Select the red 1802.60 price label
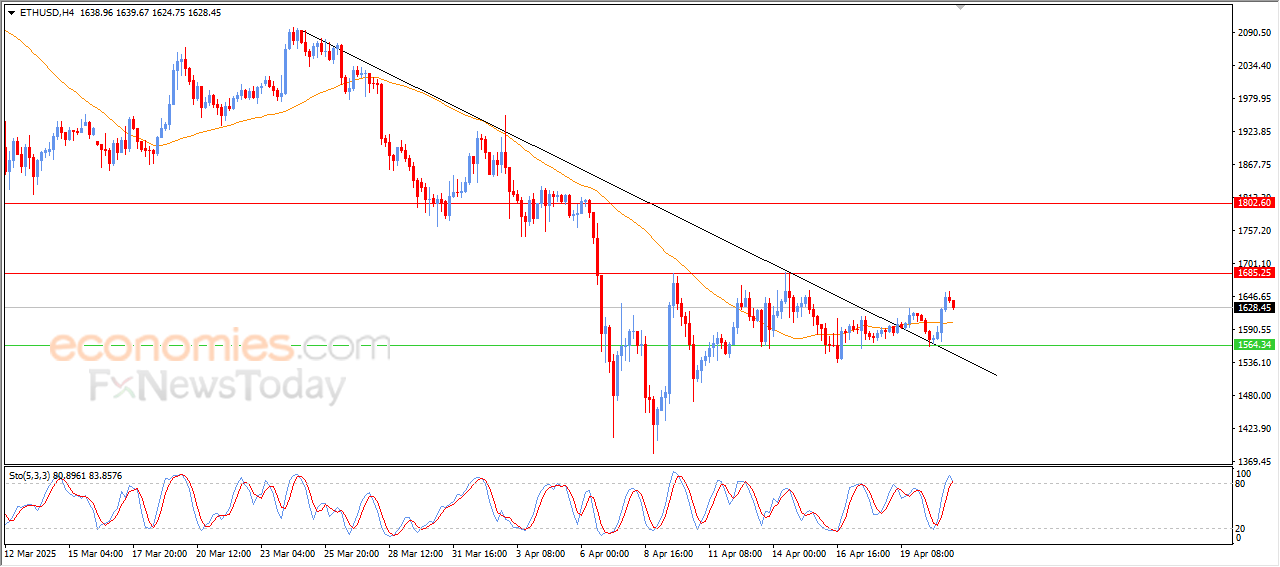 coord(1254,202)
